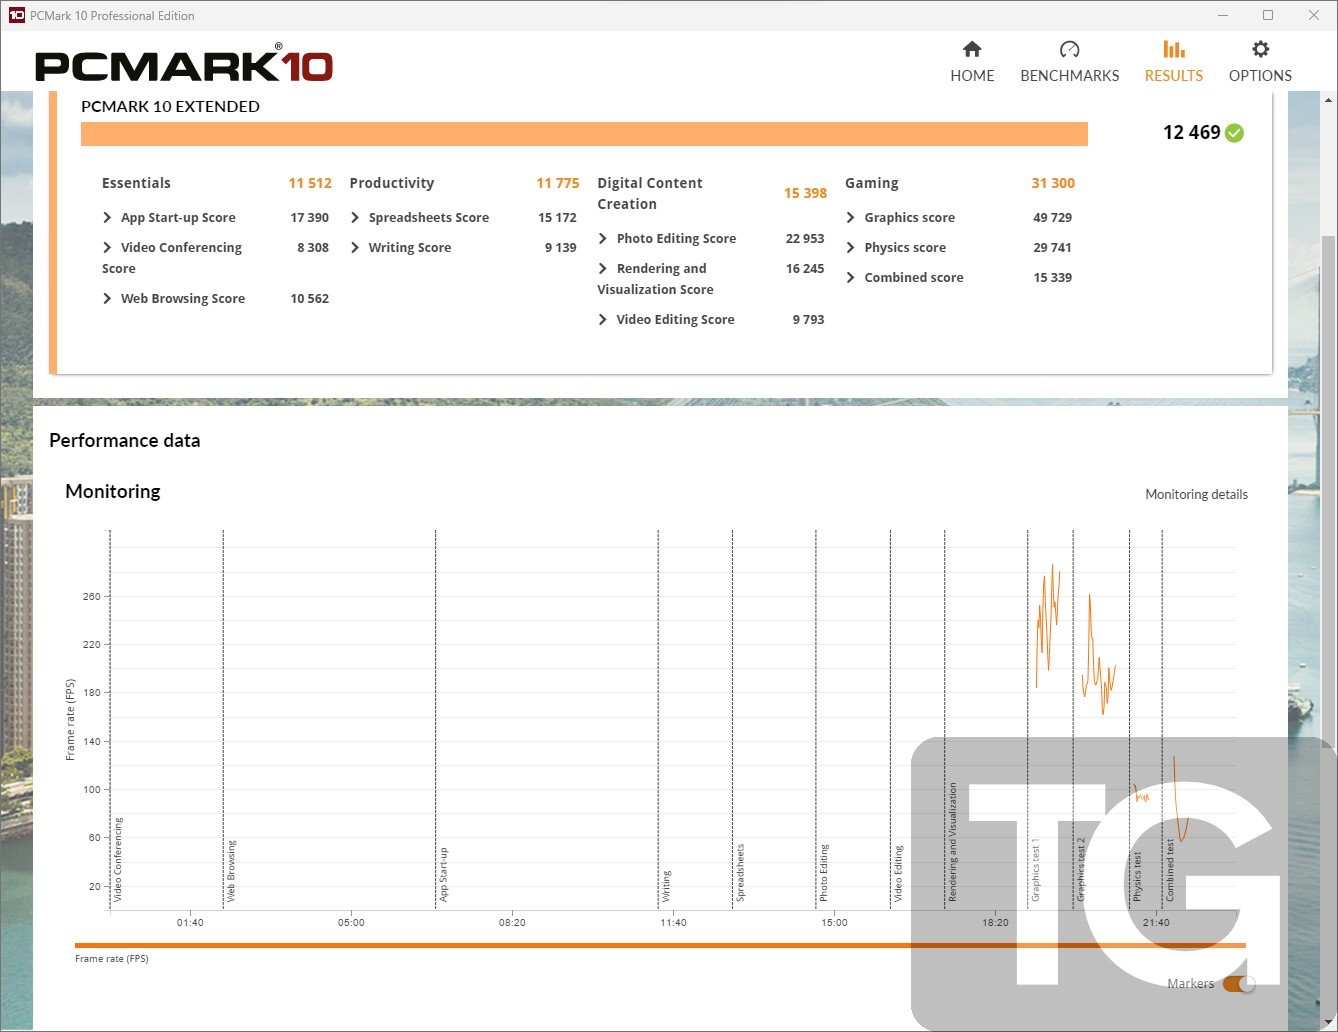Click the Gaming score 31 300
Image resolution: width=1338 pixels, height=1032 pixels.
pyautogui.click(x=1053, y=183)
